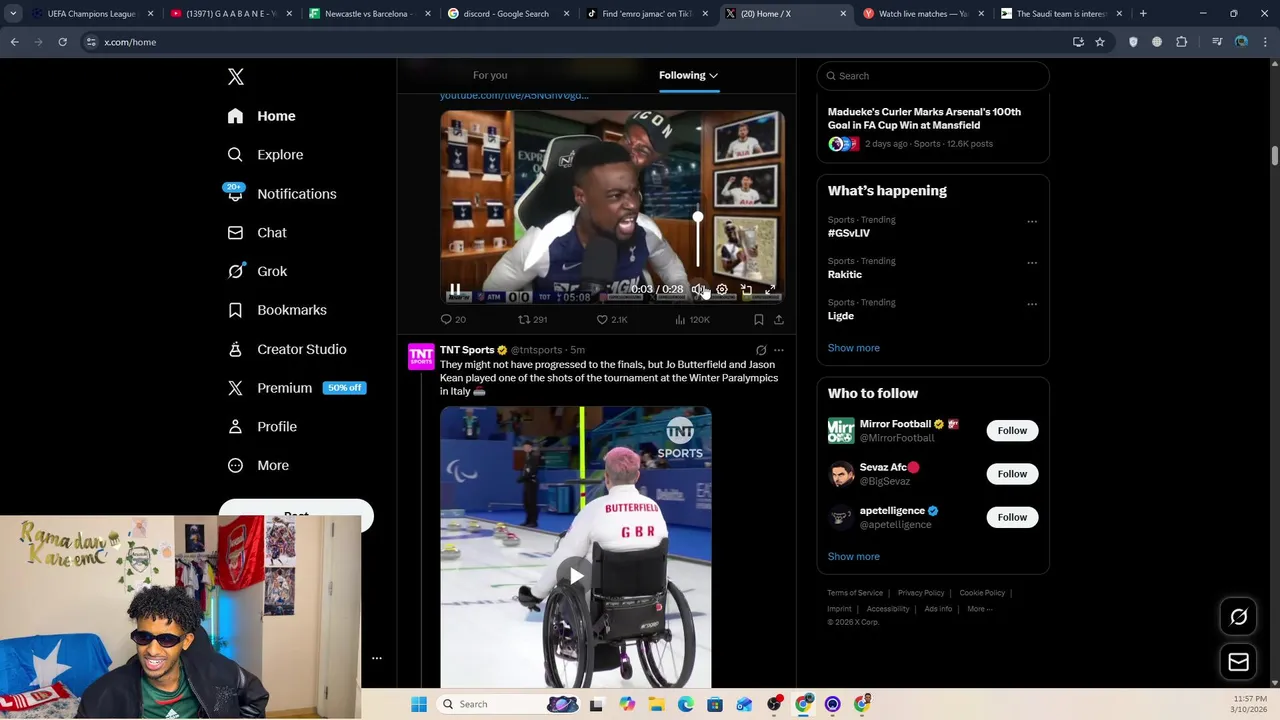Open video settings gear

click(722, 290)
